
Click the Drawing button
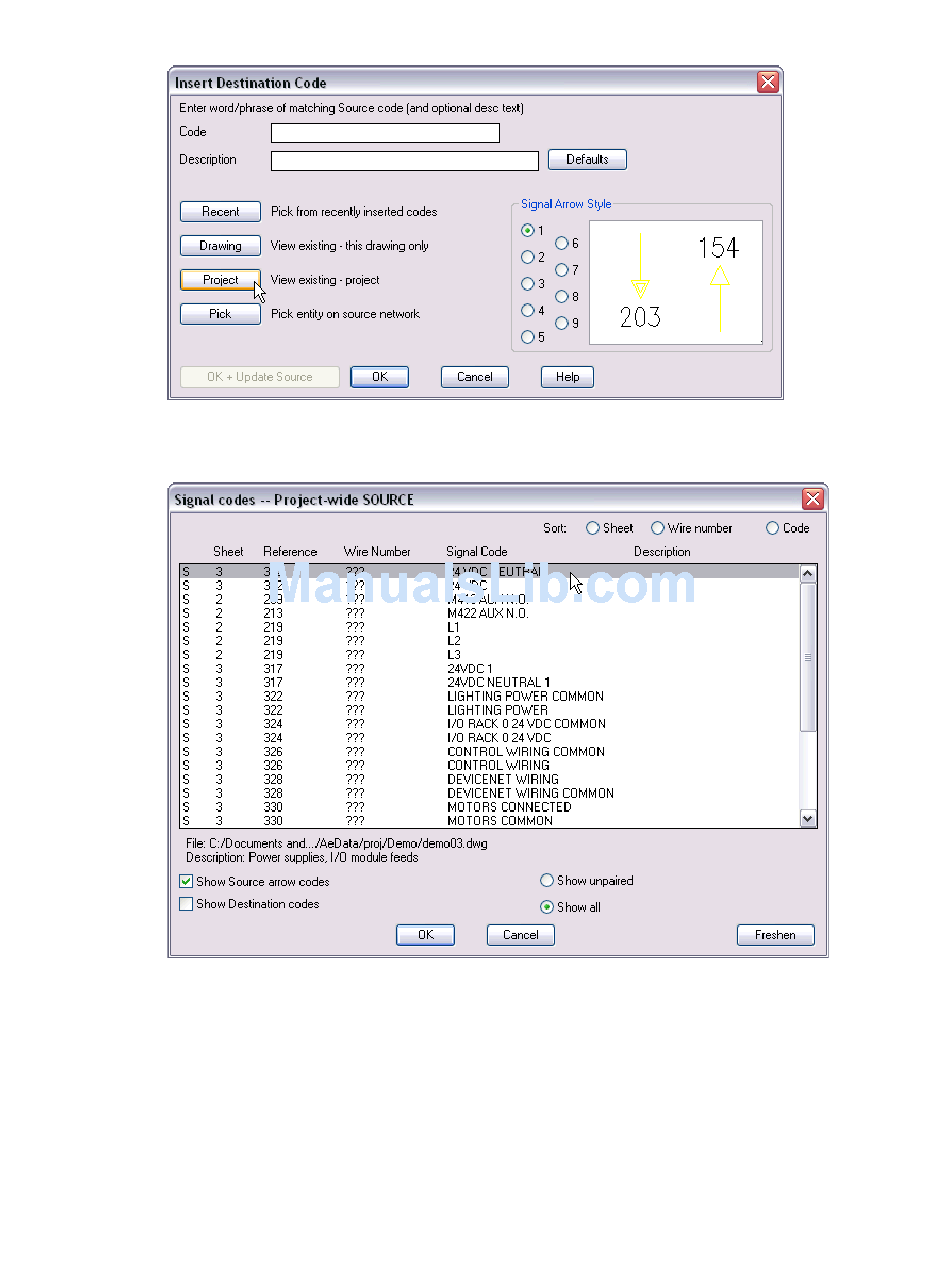click(x=220, y=246)
